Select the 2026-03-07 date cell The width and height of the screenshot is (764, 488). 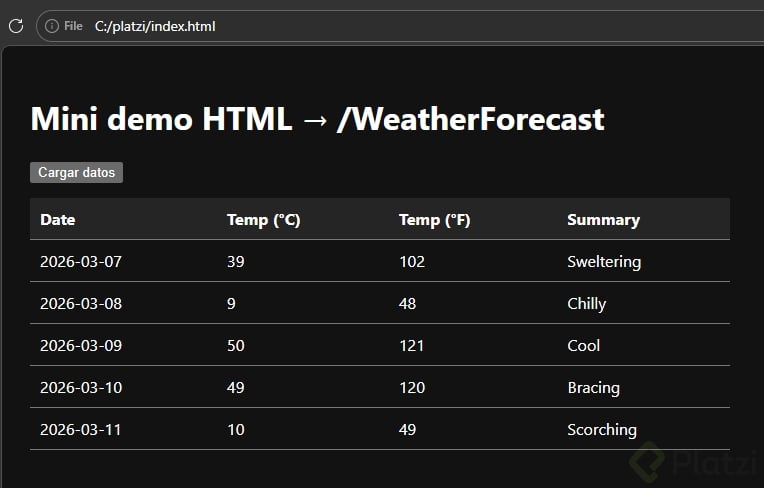(81, 262)
